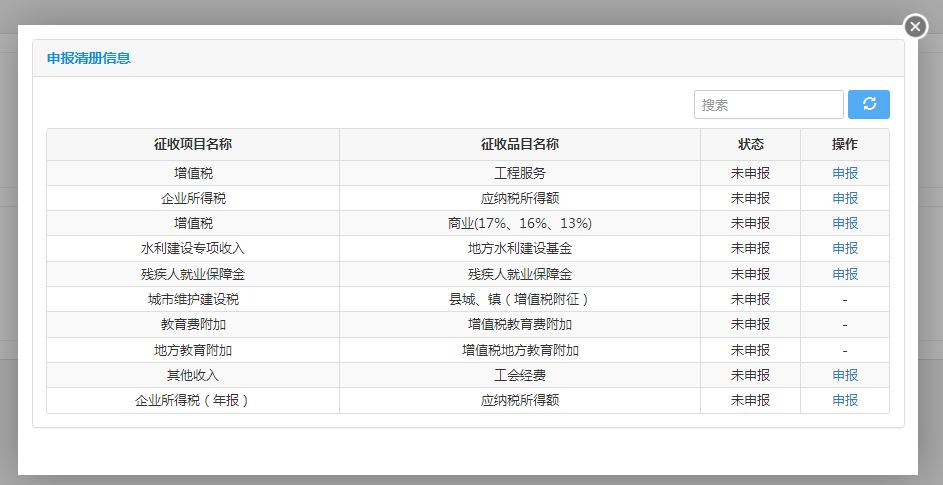Select the 其他收入 cell

pyautogui.click(x=193, y=375)
